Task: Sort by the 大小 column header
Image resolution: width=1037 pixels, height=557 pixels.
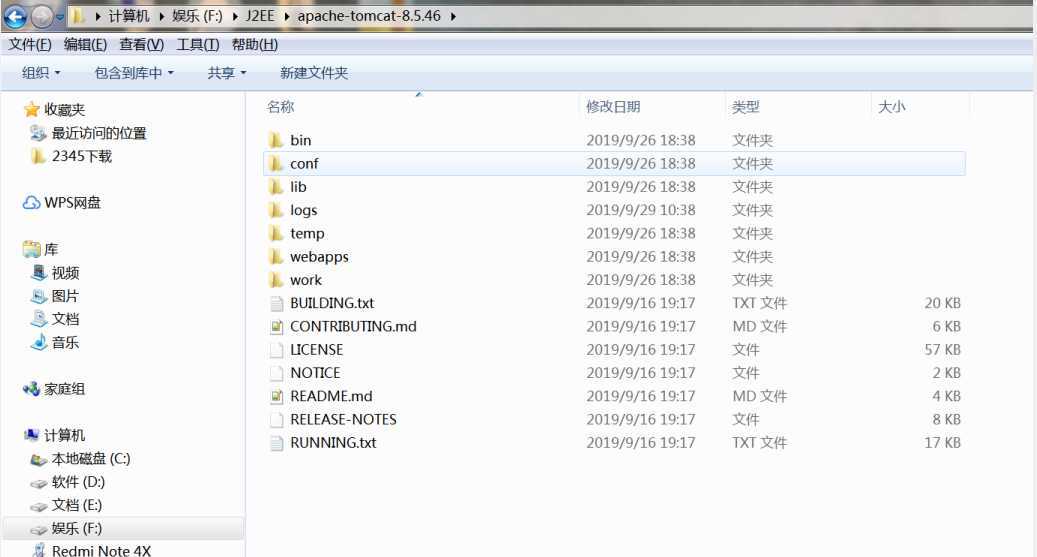Action: (921, 107)
